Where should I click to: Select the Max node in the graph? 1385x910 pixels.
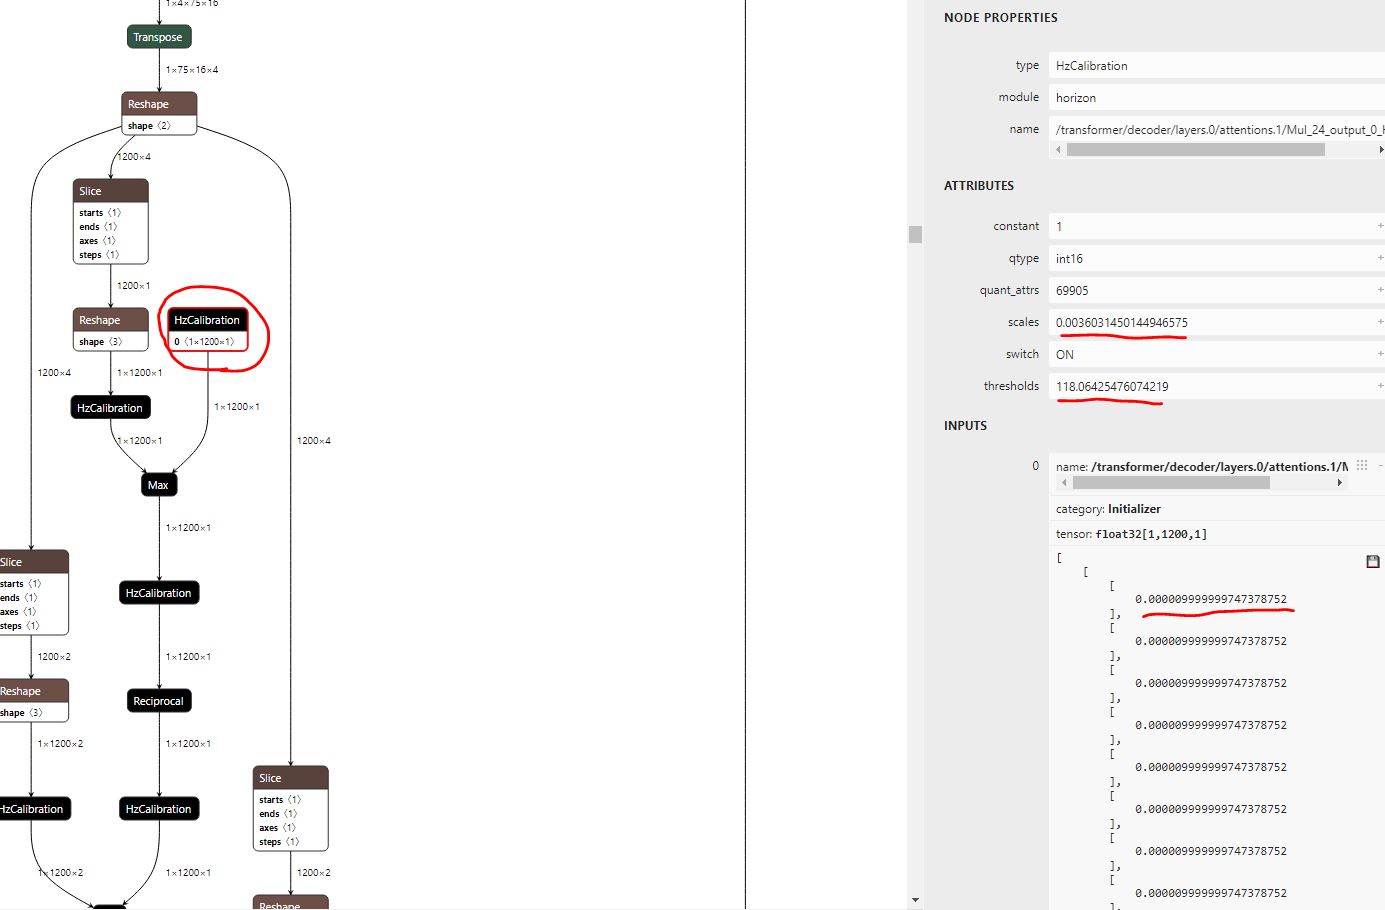158,485
